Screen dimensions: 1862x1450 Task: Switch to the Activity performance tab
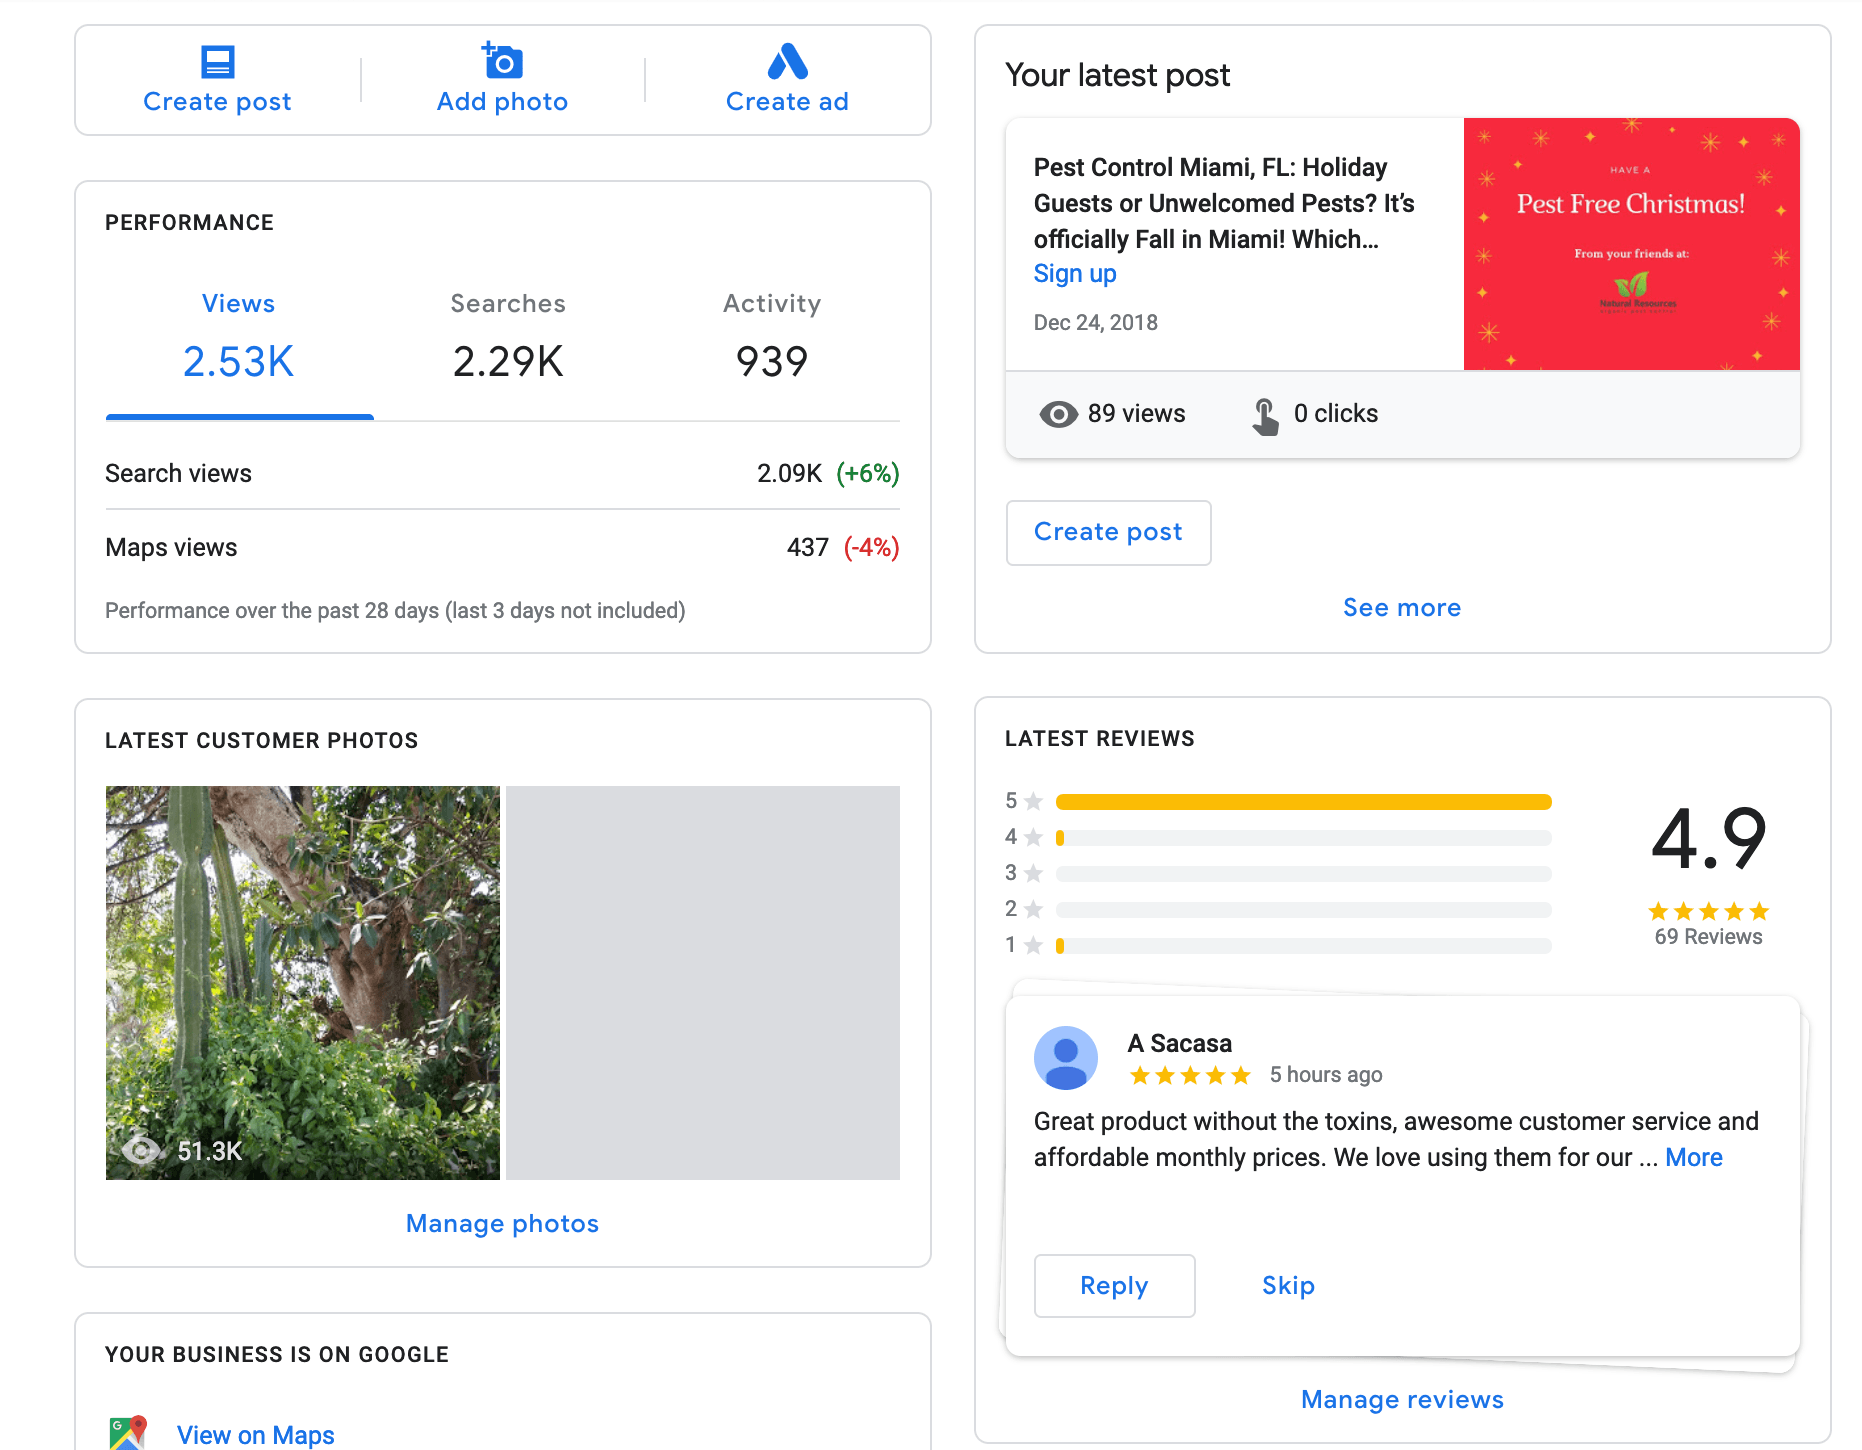(772, 338)
